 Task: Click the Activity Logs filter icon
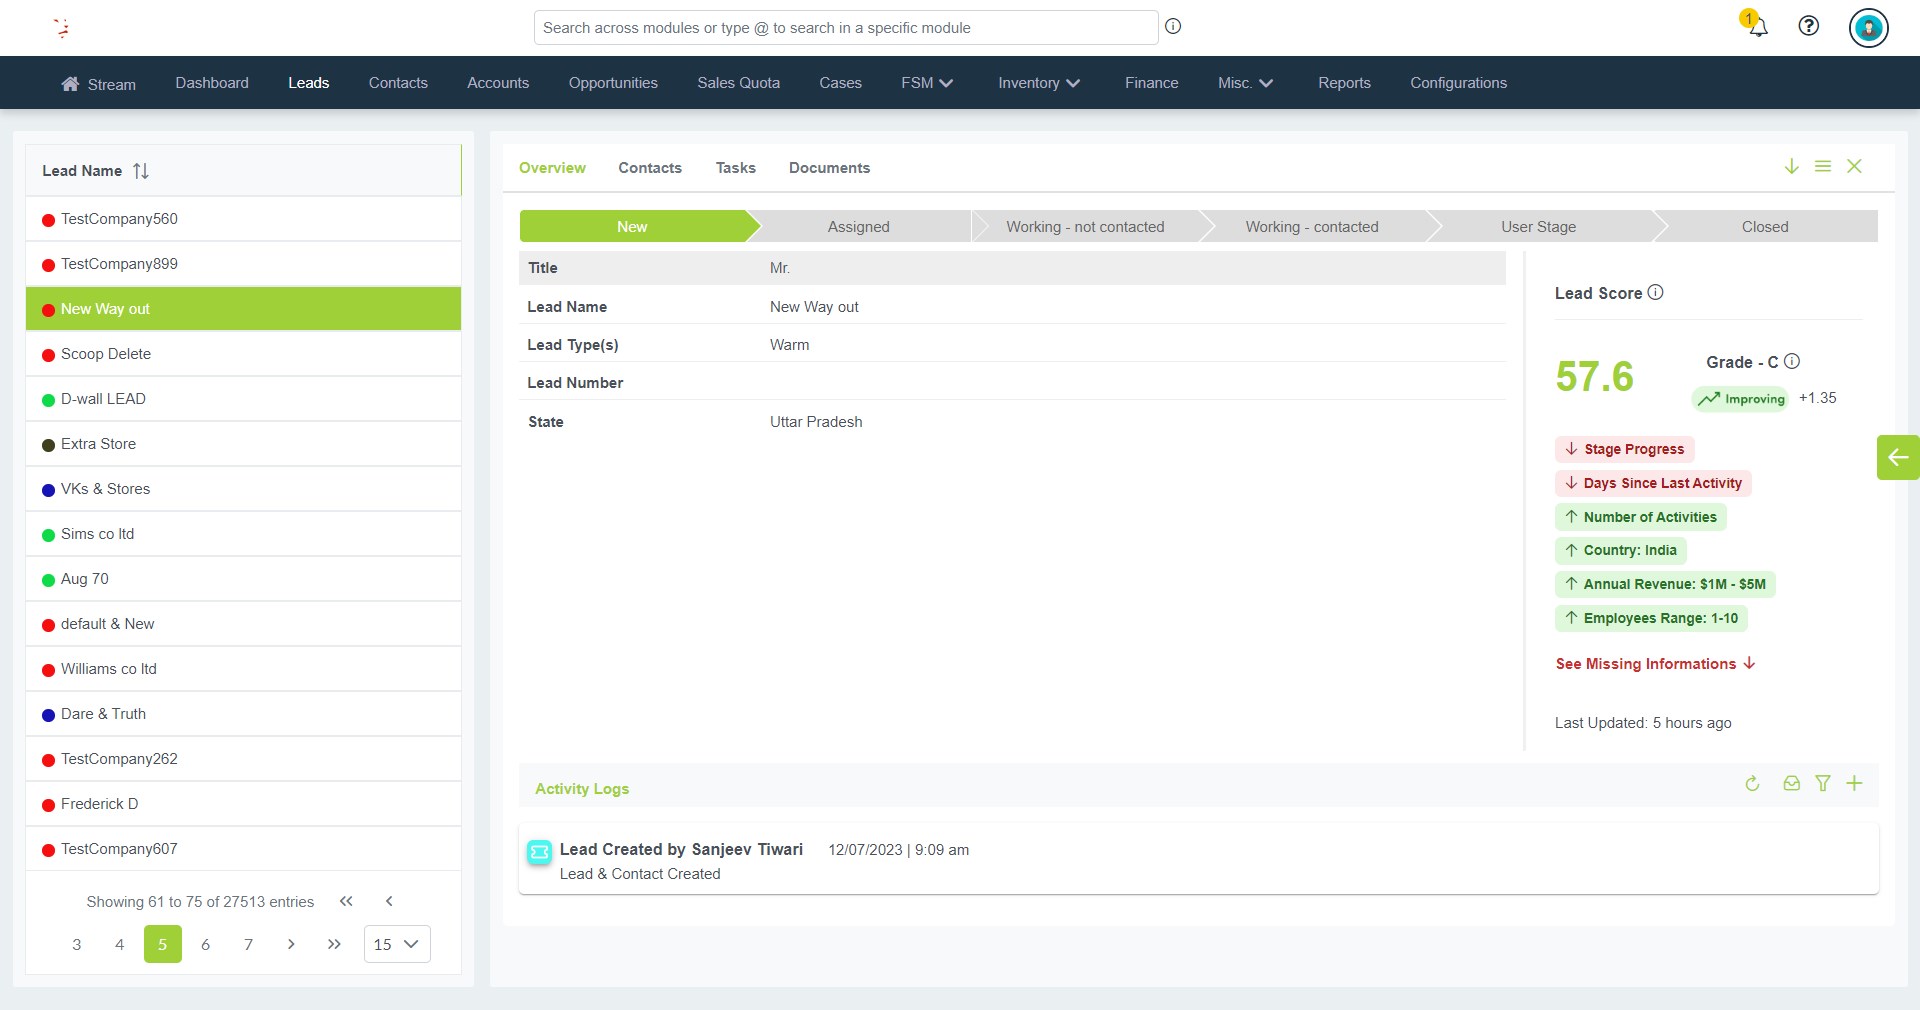tap(1823, 784)
